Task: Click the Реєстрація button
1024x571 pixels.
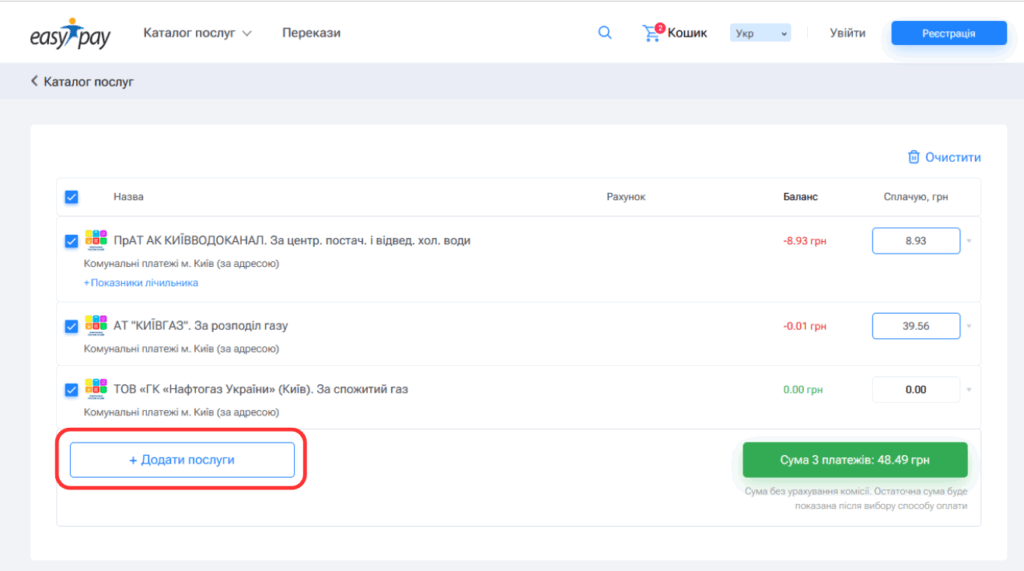Action: point(949,33)
